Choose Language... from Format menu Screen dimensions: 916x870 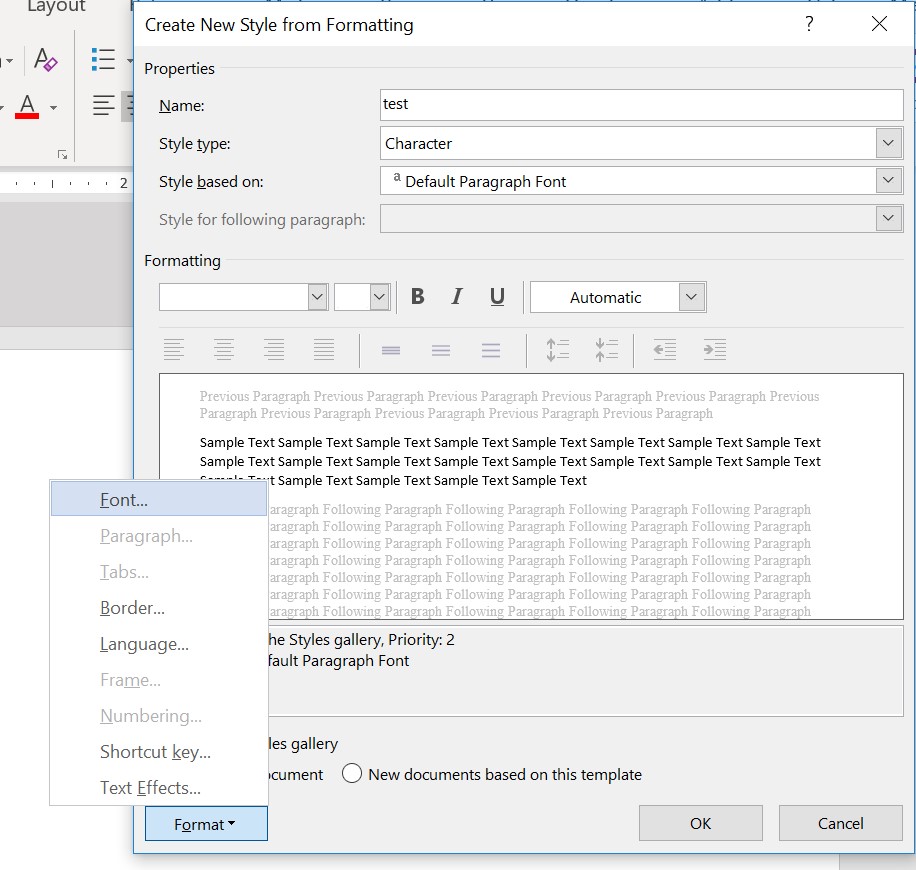tap(159, 644)
